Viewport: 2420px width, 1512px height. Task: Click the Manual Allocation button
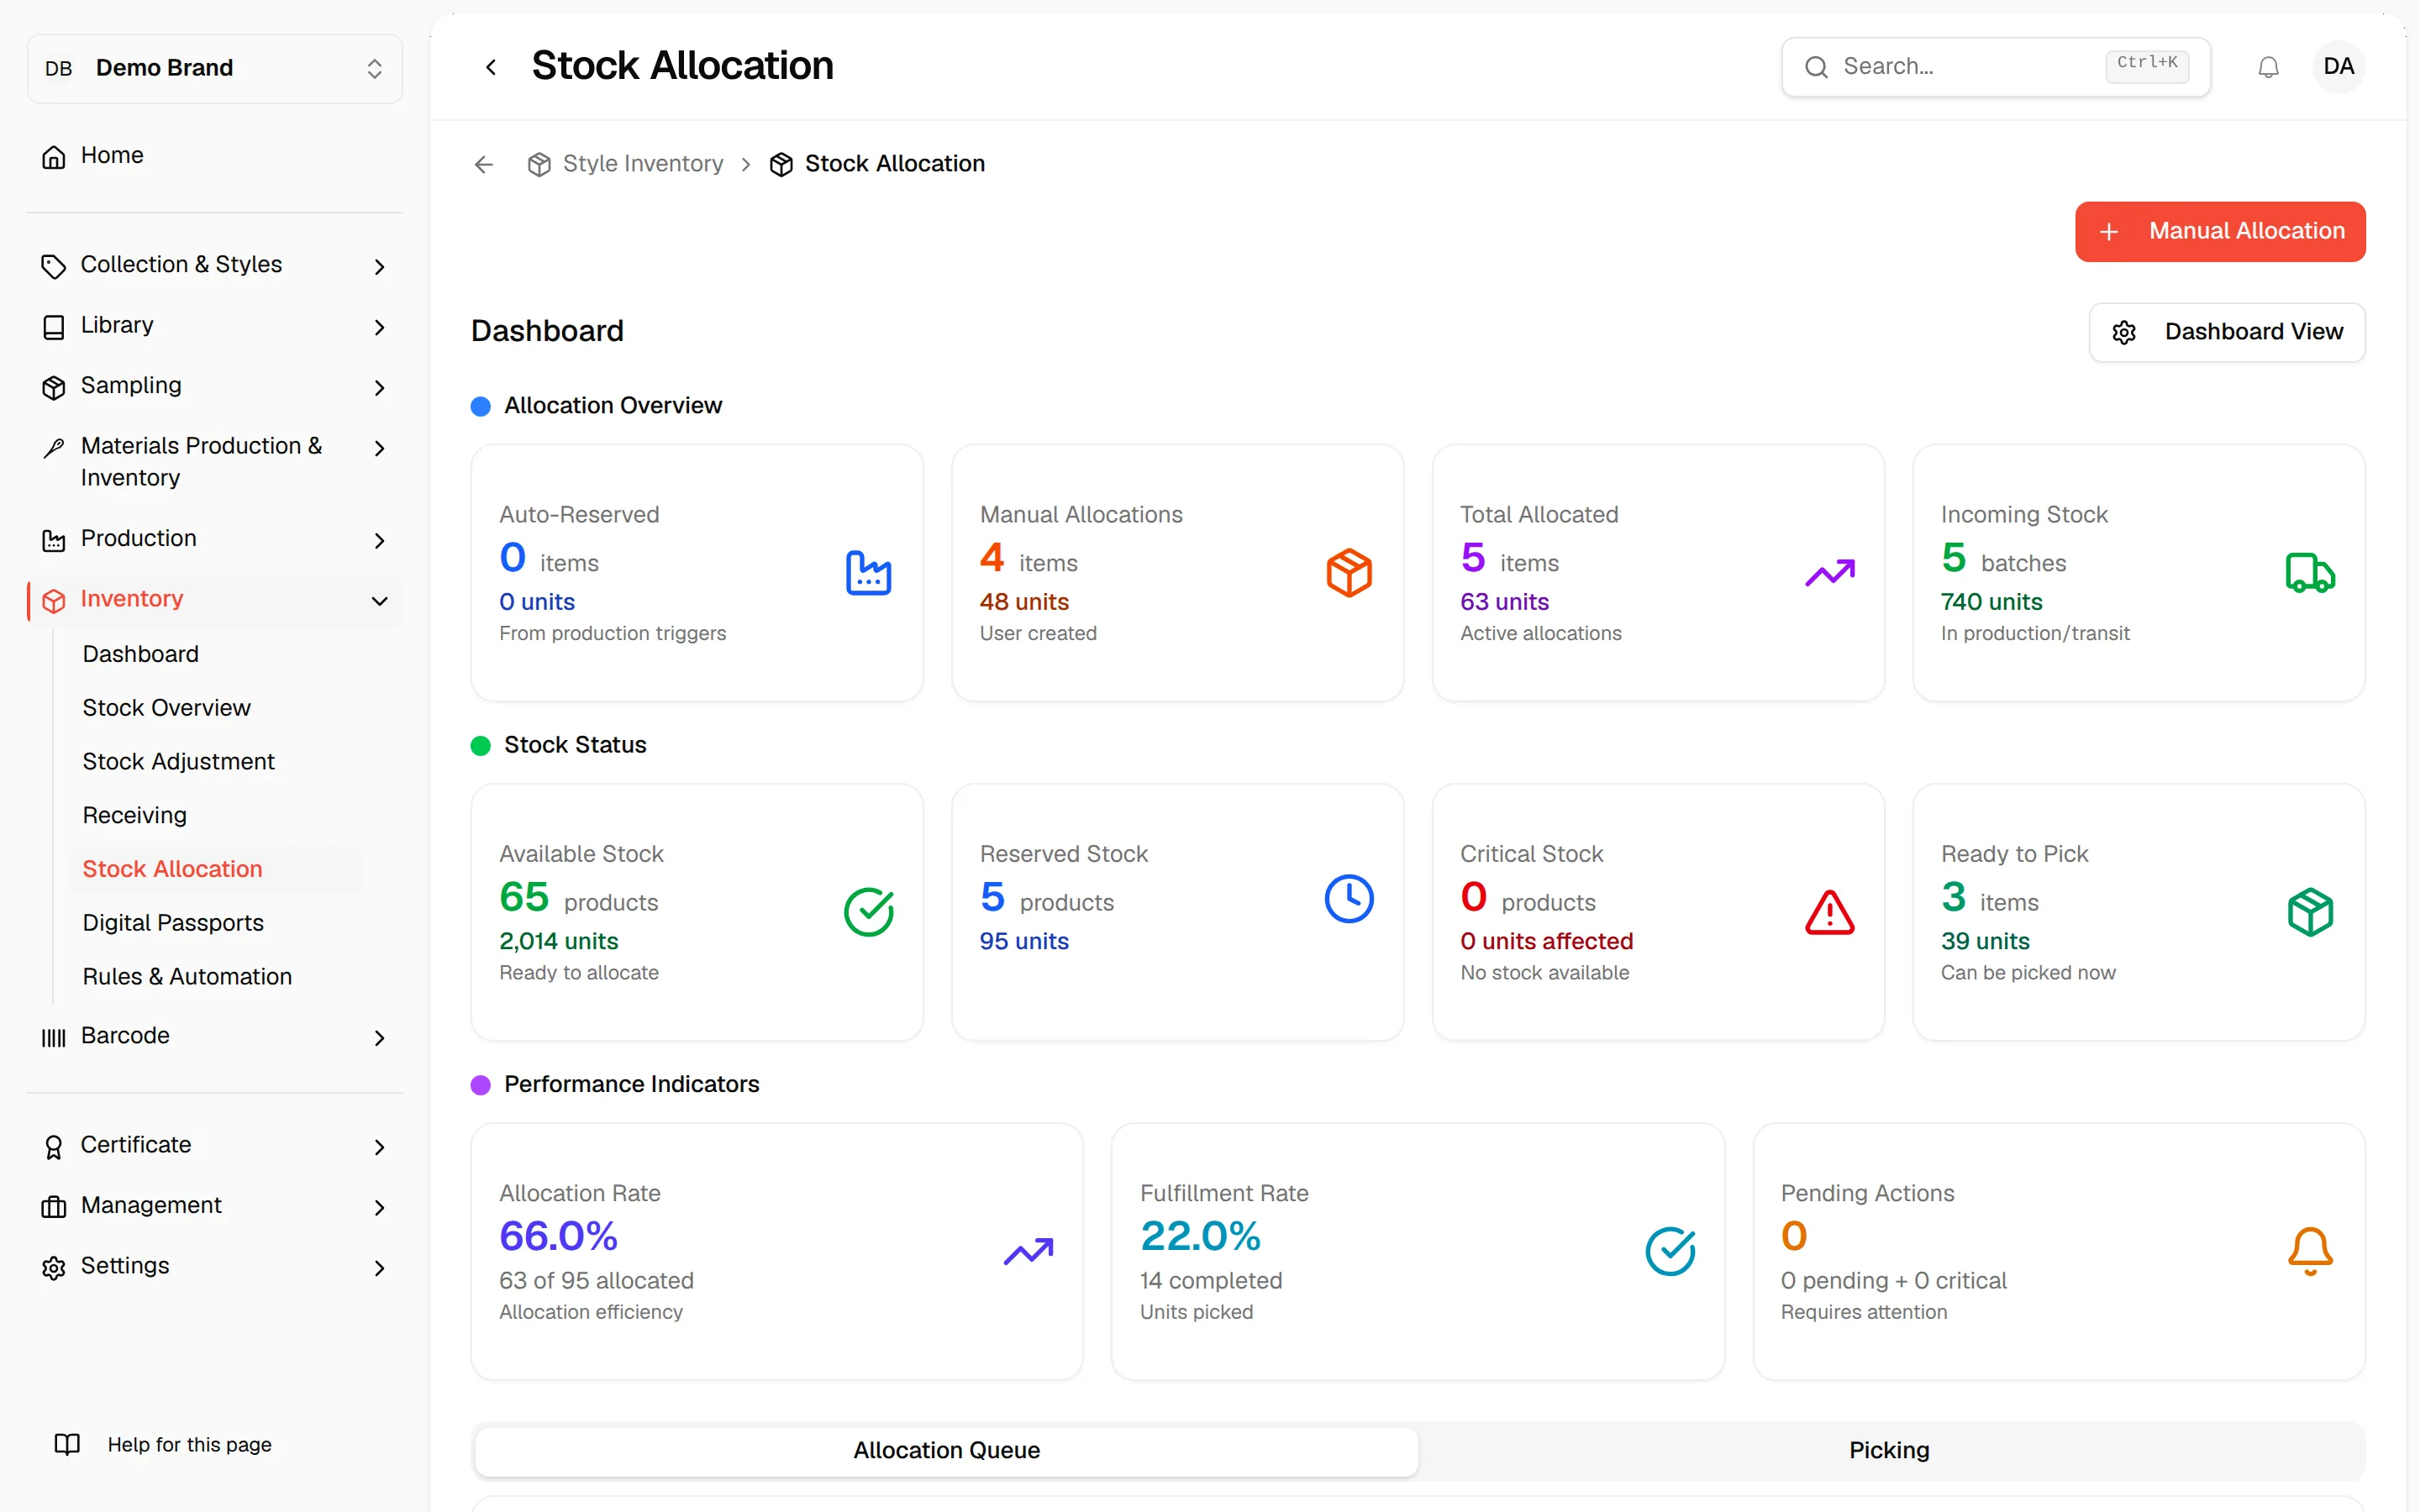pyautogui.click(x=2220, y=231)
